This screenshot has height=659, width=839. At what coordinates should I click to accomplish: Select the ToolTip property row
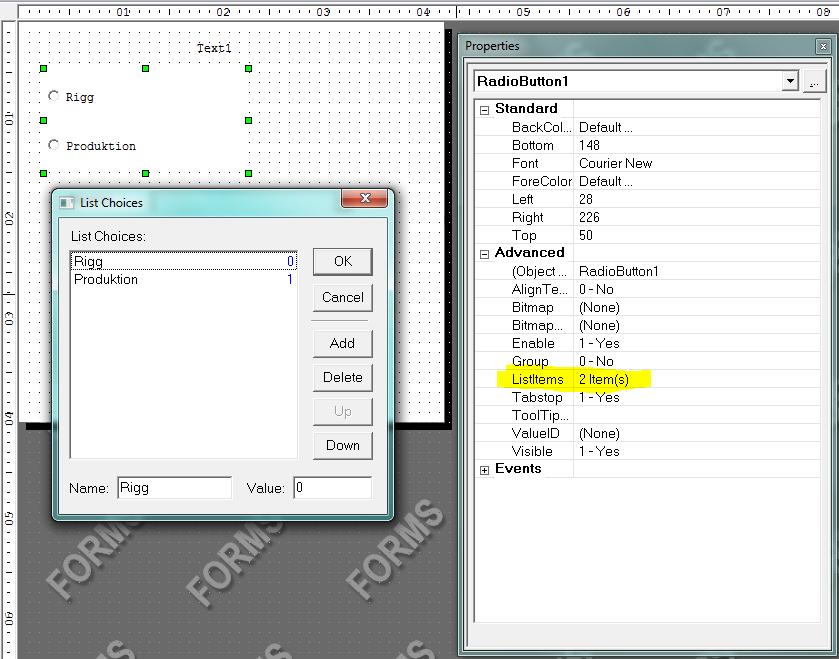(x=647, y=416)
